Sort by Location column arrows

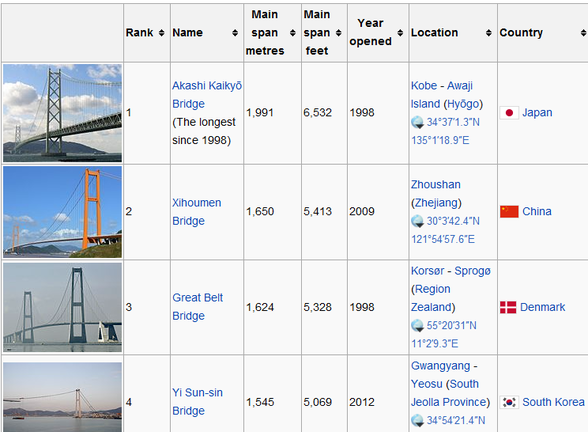[x=488, y=33]
